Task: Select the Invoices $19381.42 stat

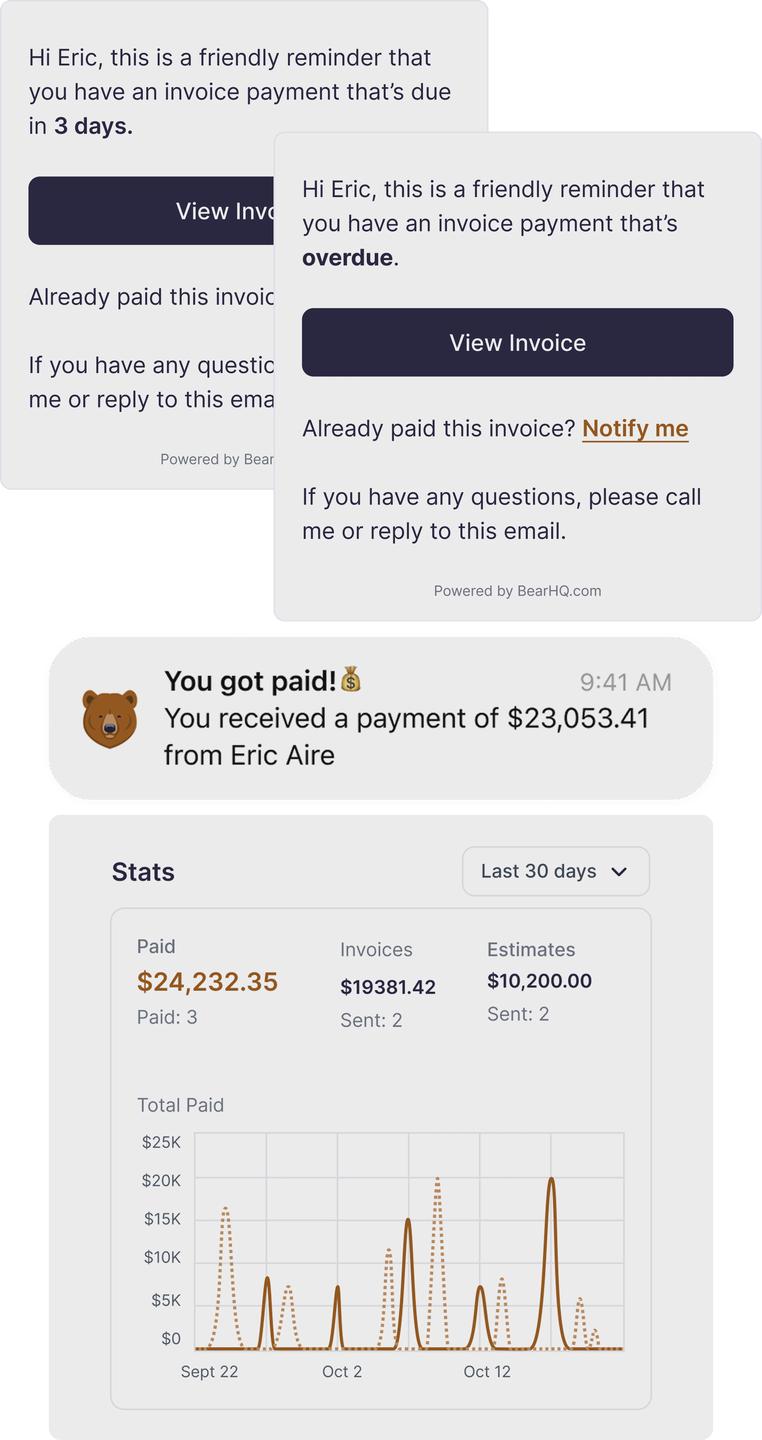Action: click(x=388, y=987)
